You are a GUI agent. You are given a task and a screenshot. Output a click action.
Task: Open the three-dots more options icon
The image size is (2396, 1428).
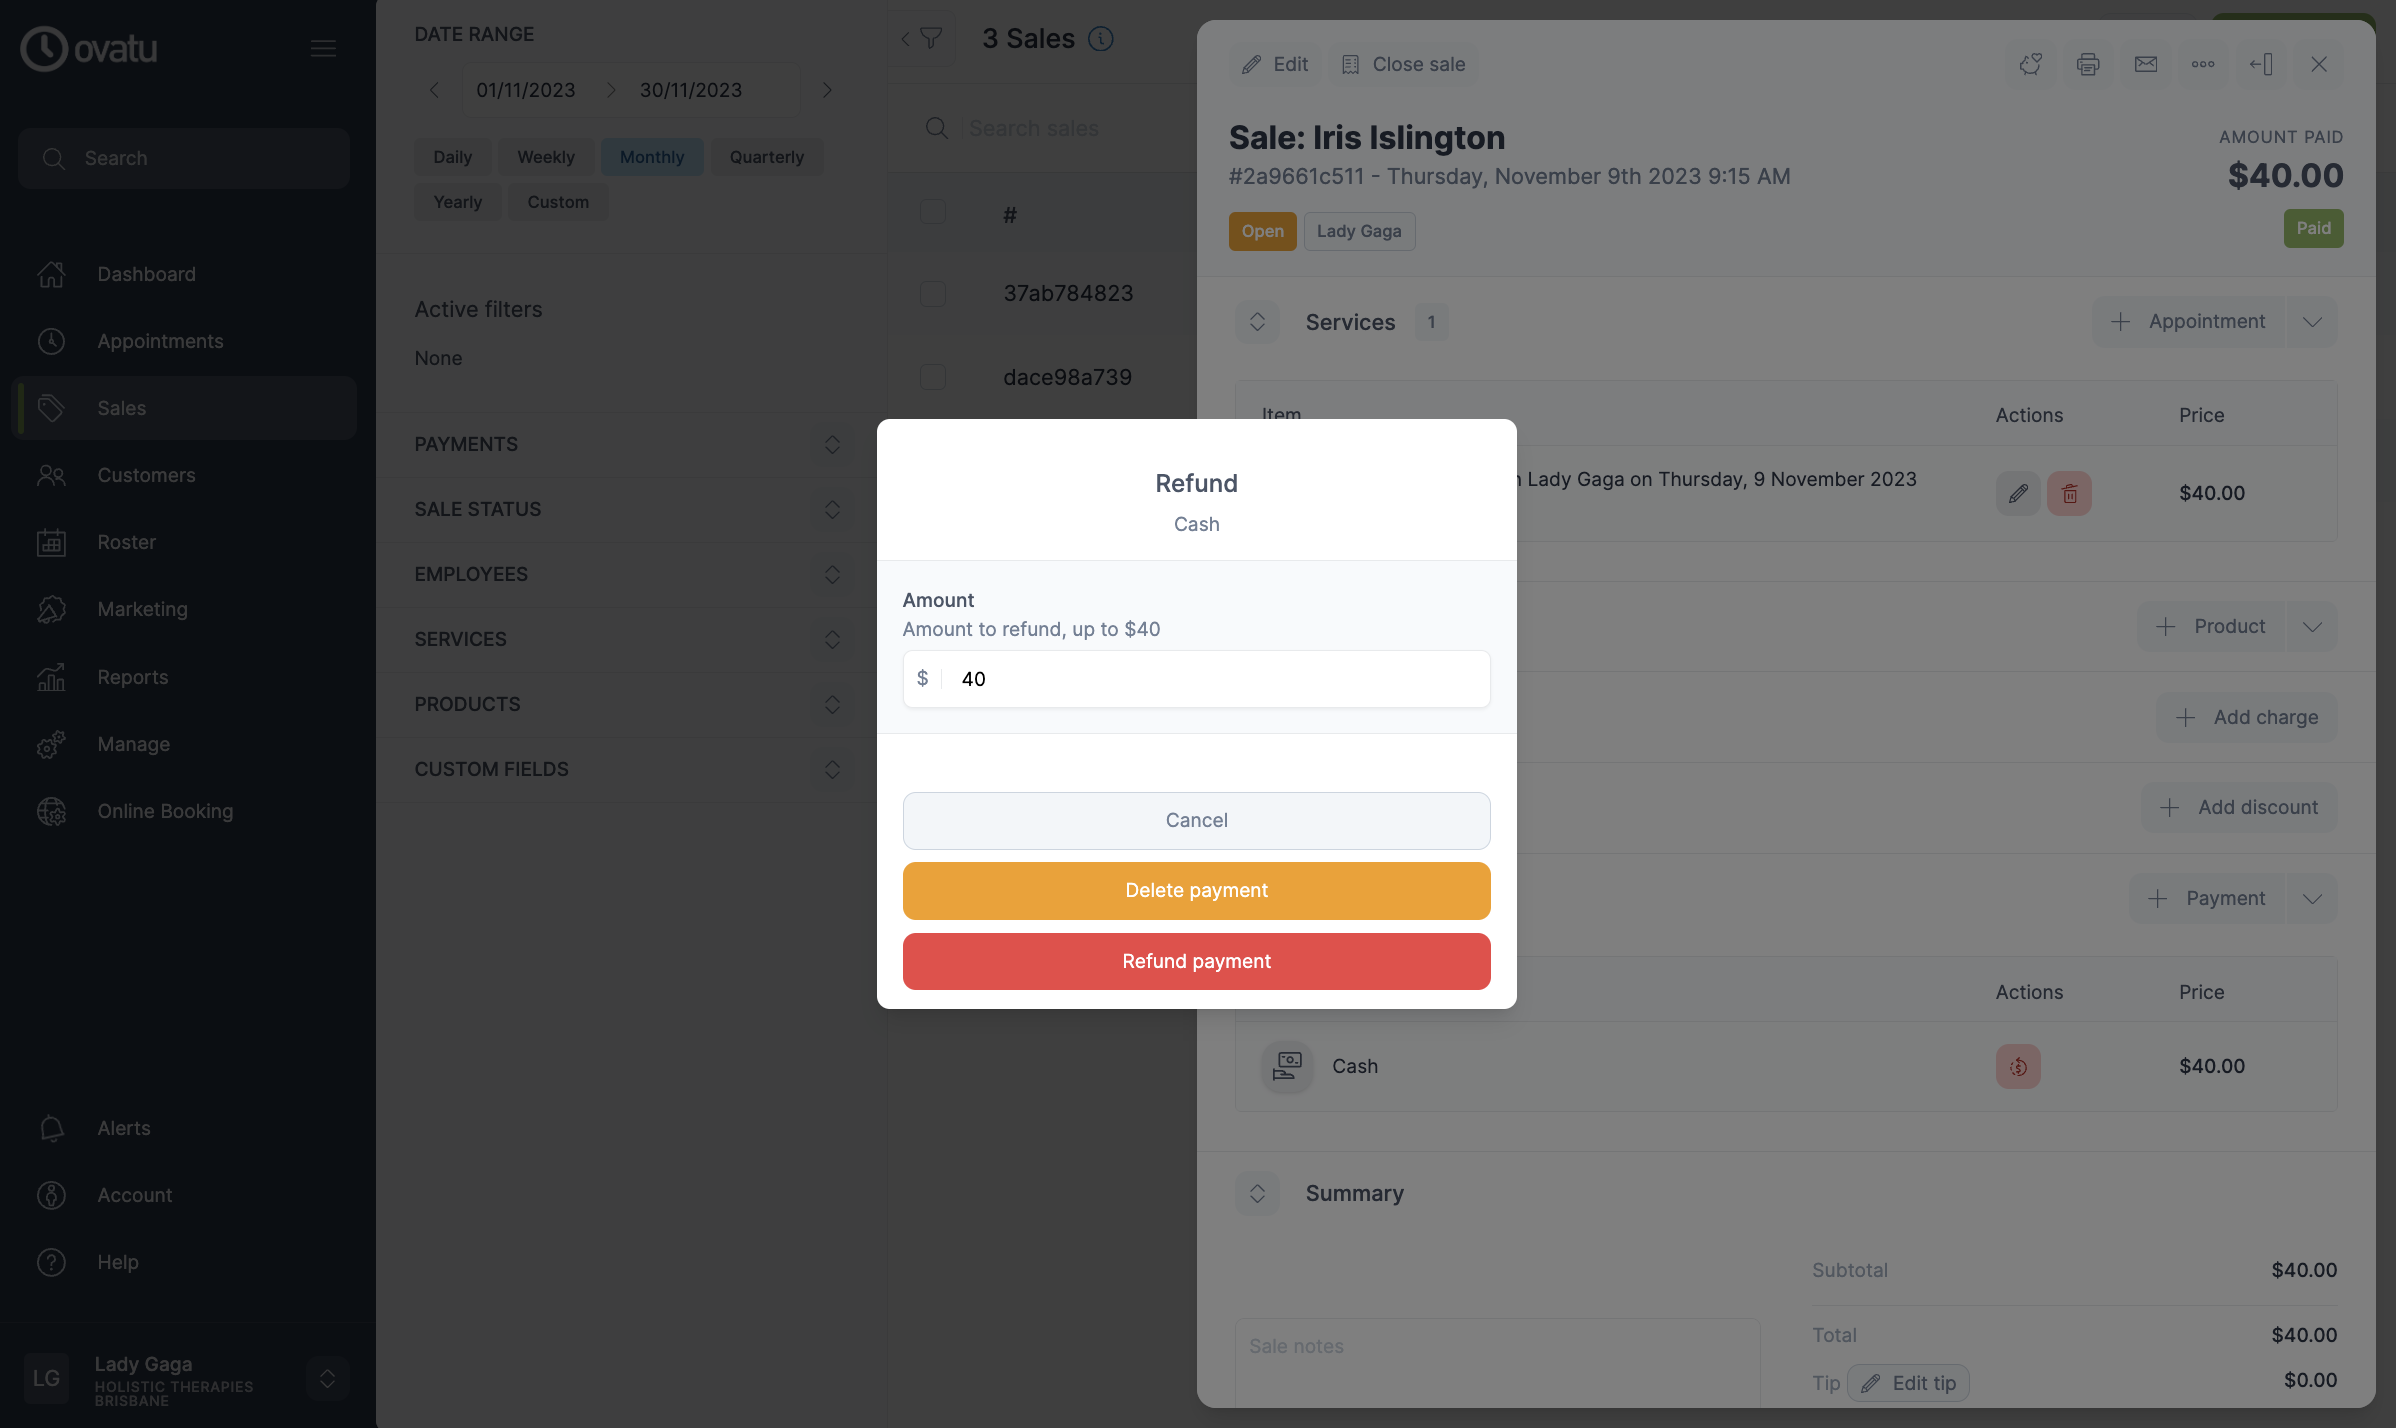[x=2203, y=64]
